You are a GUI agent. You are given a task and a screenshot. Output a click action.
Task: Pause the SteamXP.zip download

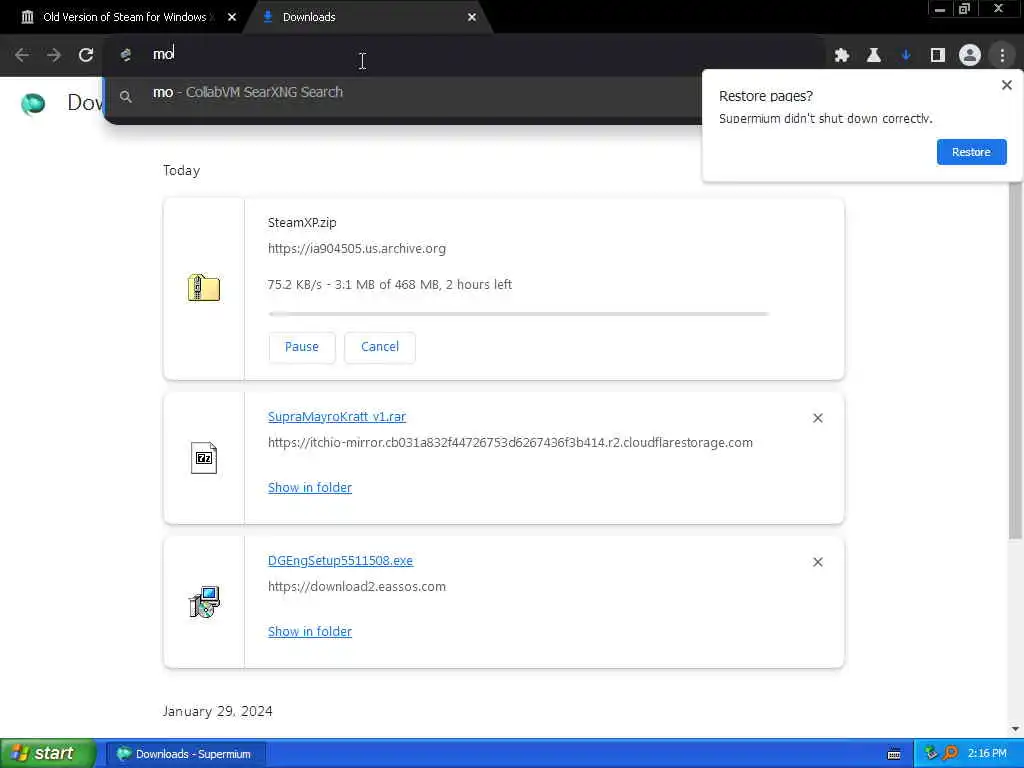pyautogui.click(x=302, y=347)
